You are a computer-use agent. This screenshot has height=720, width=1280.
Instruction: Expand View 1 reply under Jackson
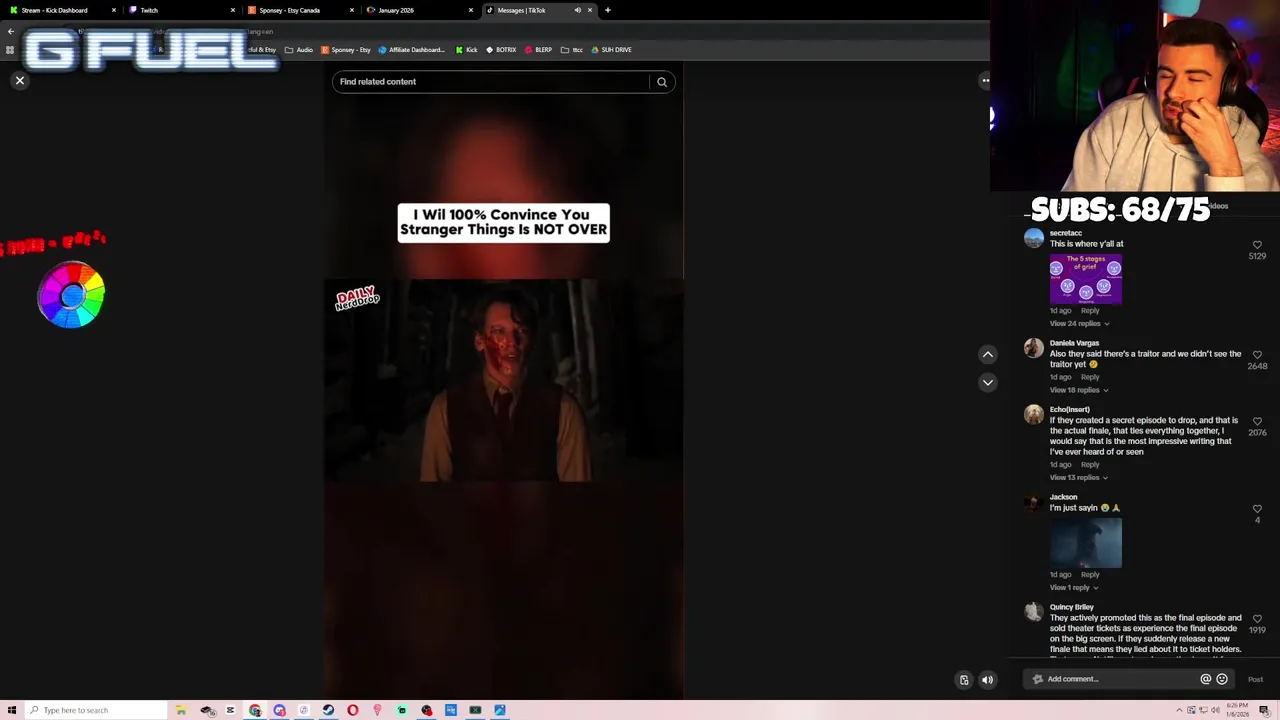tap(1073, 588)
